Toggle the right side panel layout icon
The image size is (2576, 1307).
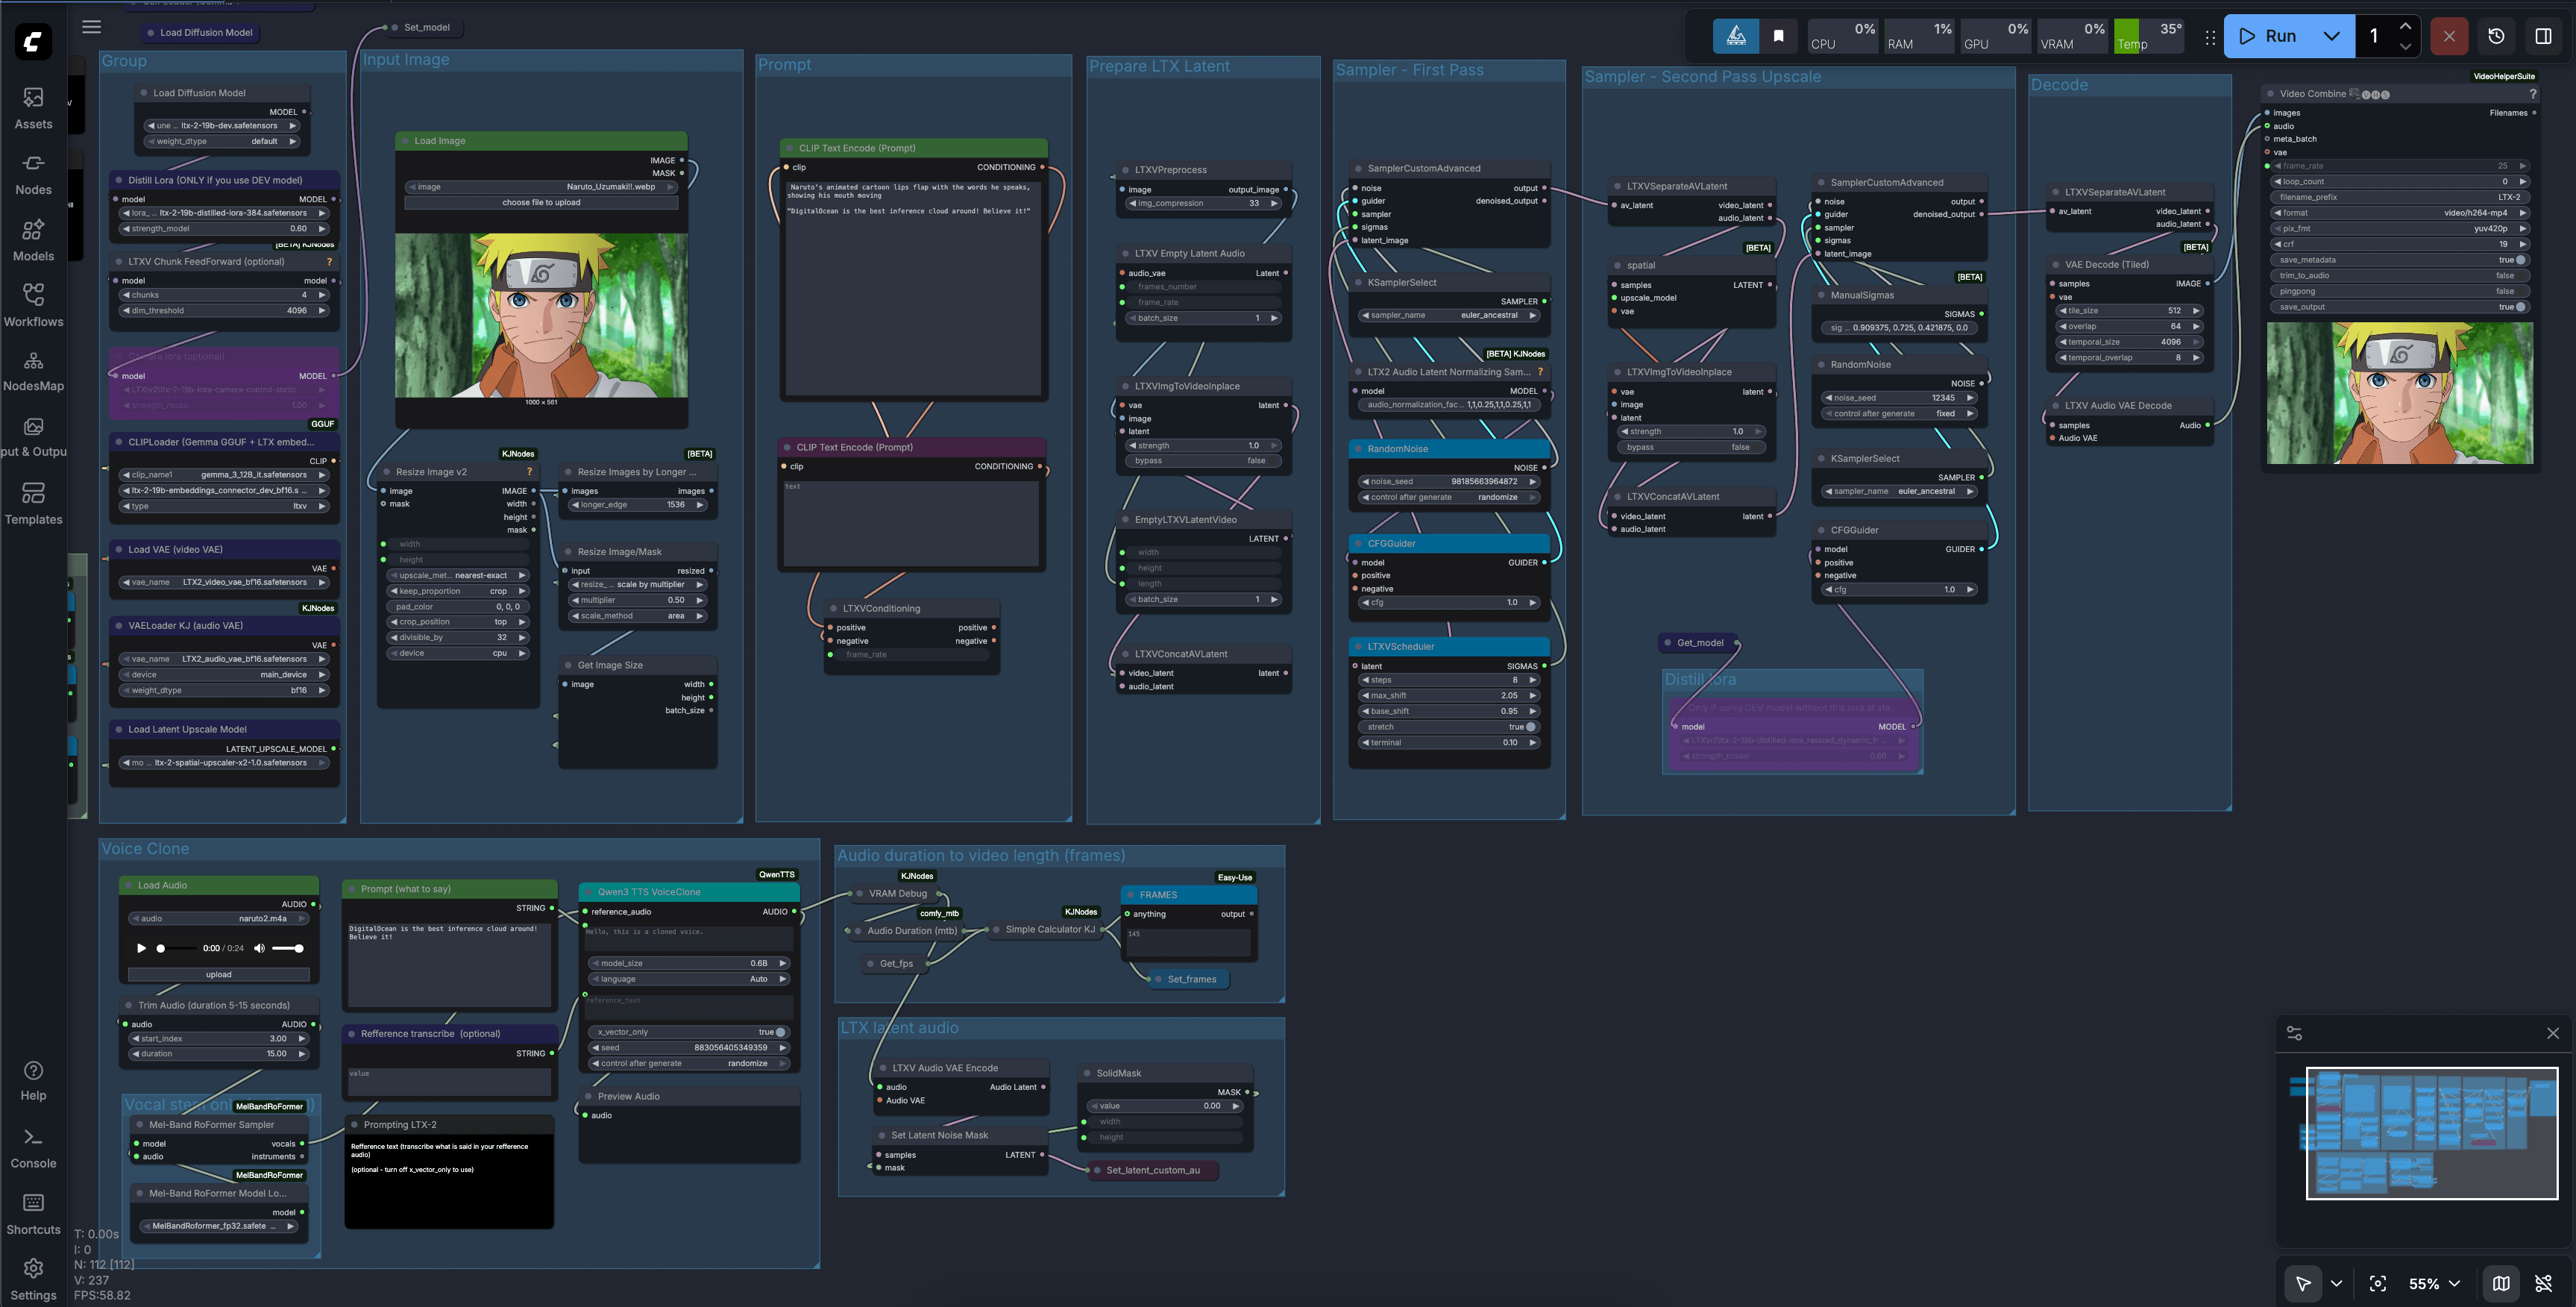pos(2545,36)
